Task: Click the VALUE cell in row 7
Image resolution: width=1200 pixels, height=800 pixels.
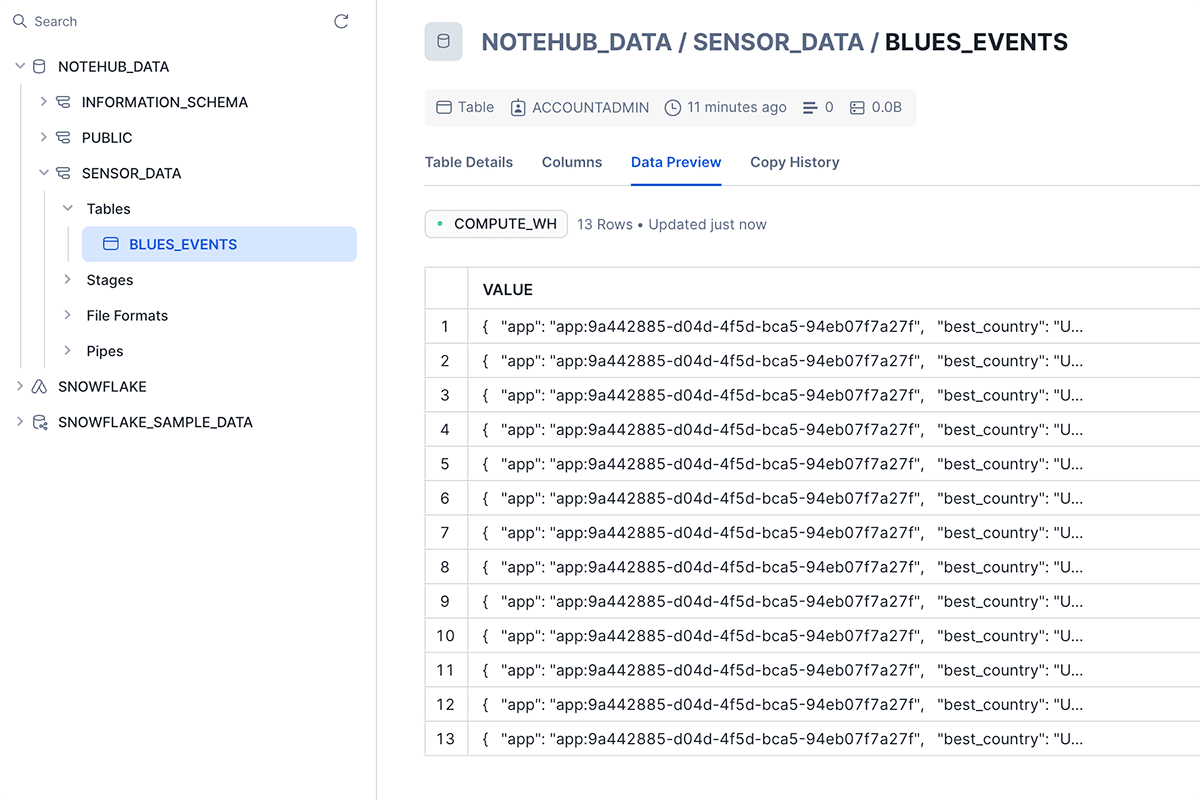Action: pos(834,532)
